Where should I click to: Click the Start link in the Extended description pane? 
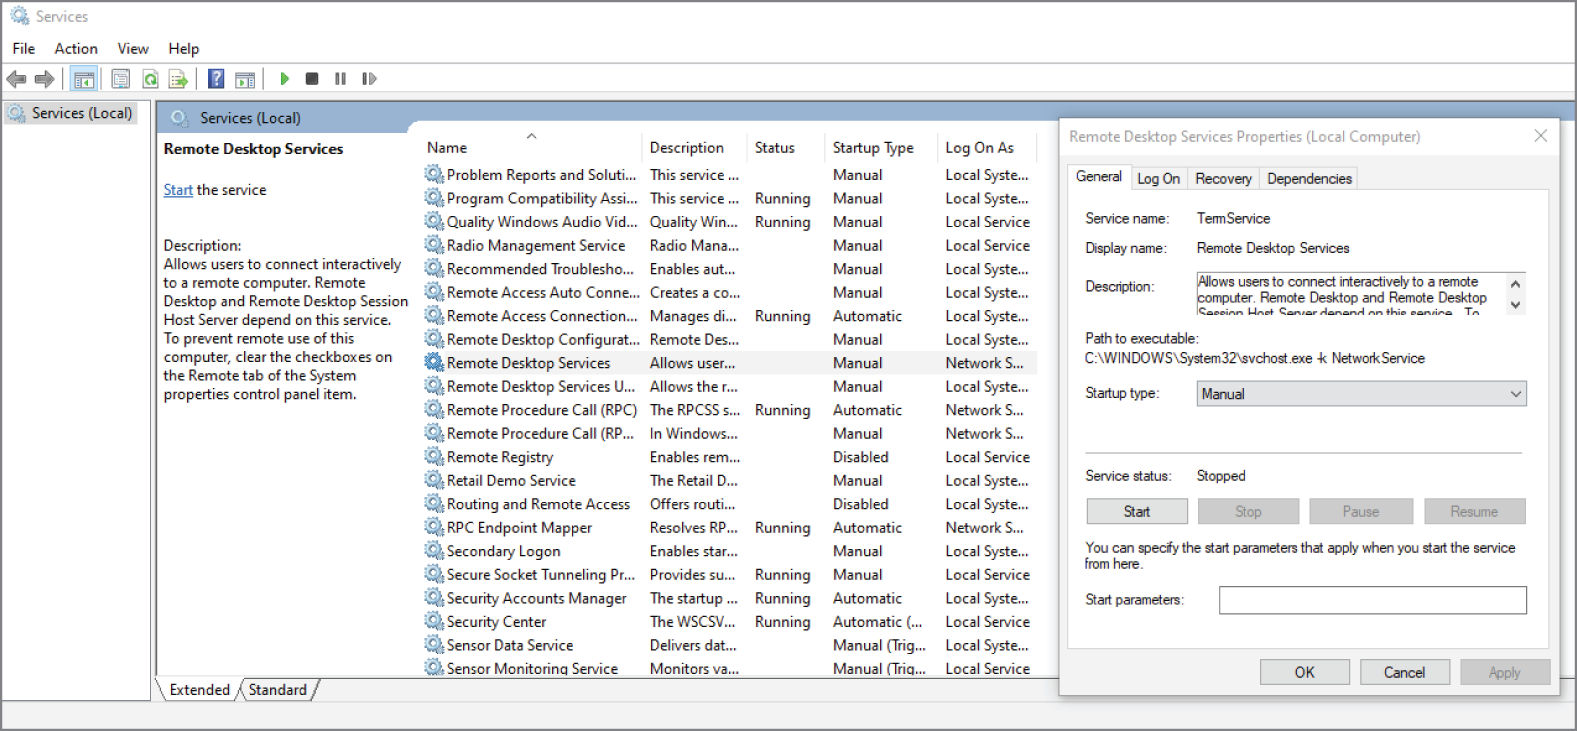tap(178, 190)
